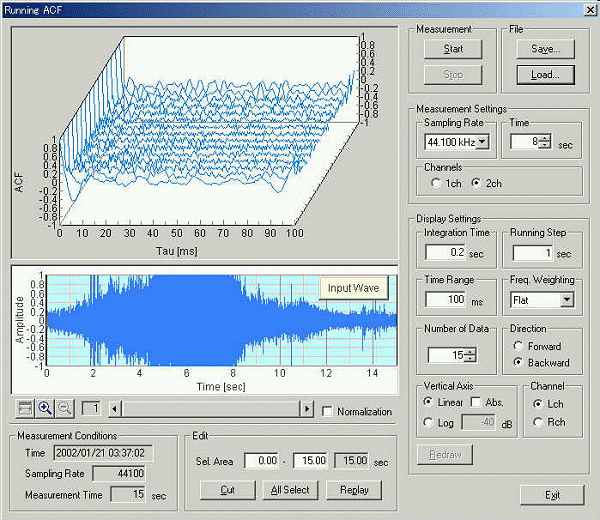Click the 3D running ACF plot
The width and height of the screenshot is (600, 520).
coord(205,142)
